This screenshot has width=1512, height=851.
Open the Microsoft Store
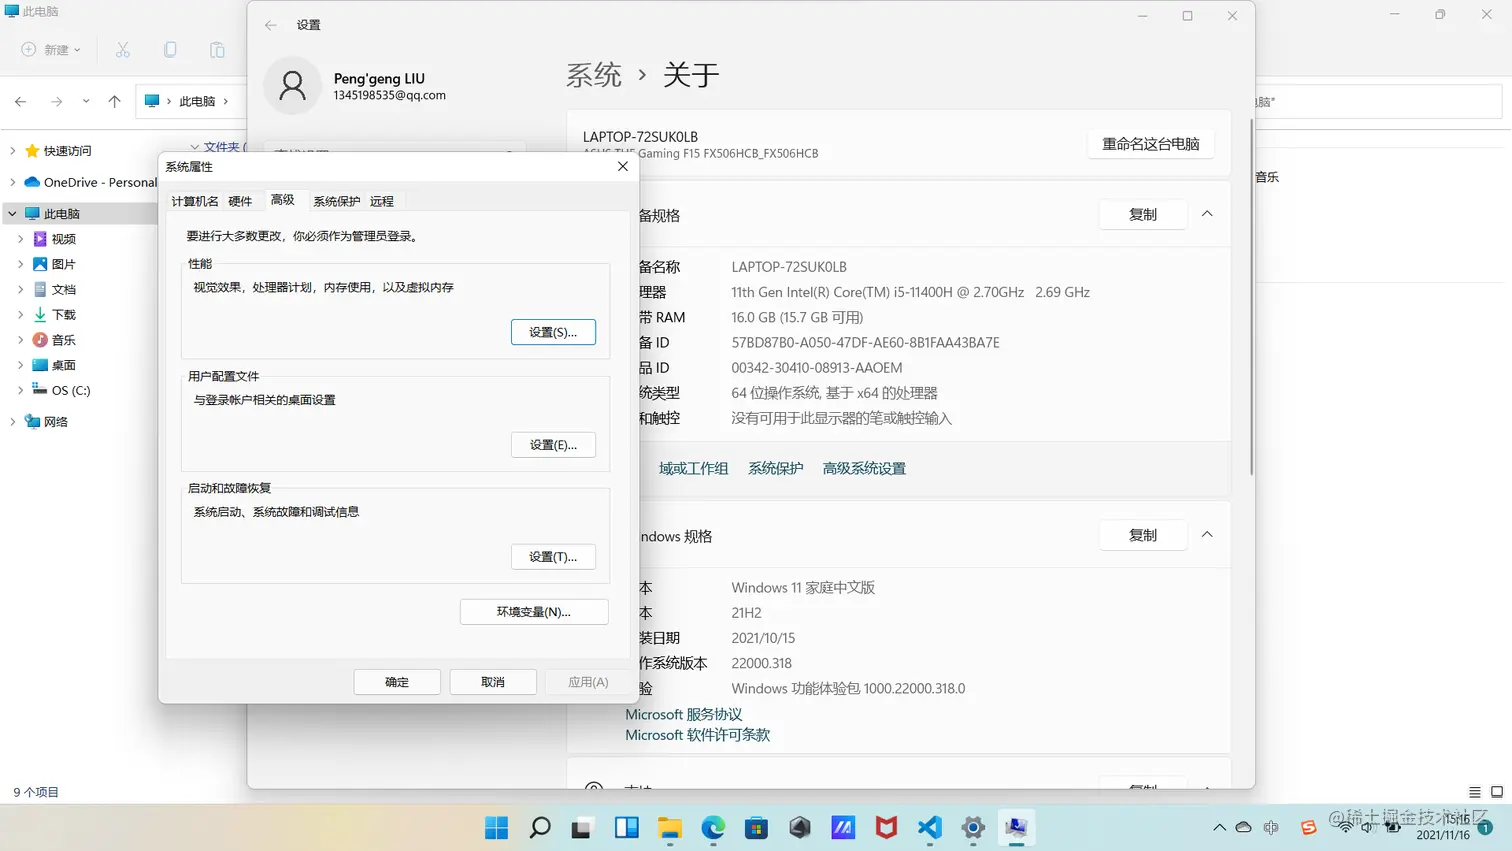click(x=755, y=827)
